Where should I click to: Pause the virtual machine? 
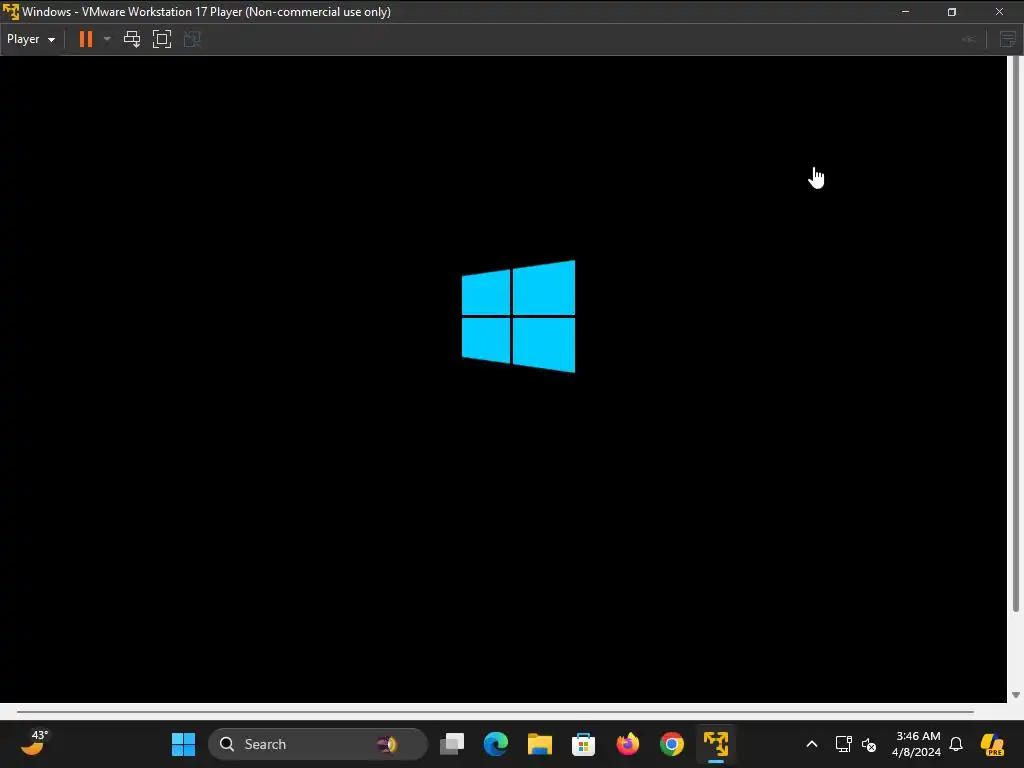click(x=86, y=39)
